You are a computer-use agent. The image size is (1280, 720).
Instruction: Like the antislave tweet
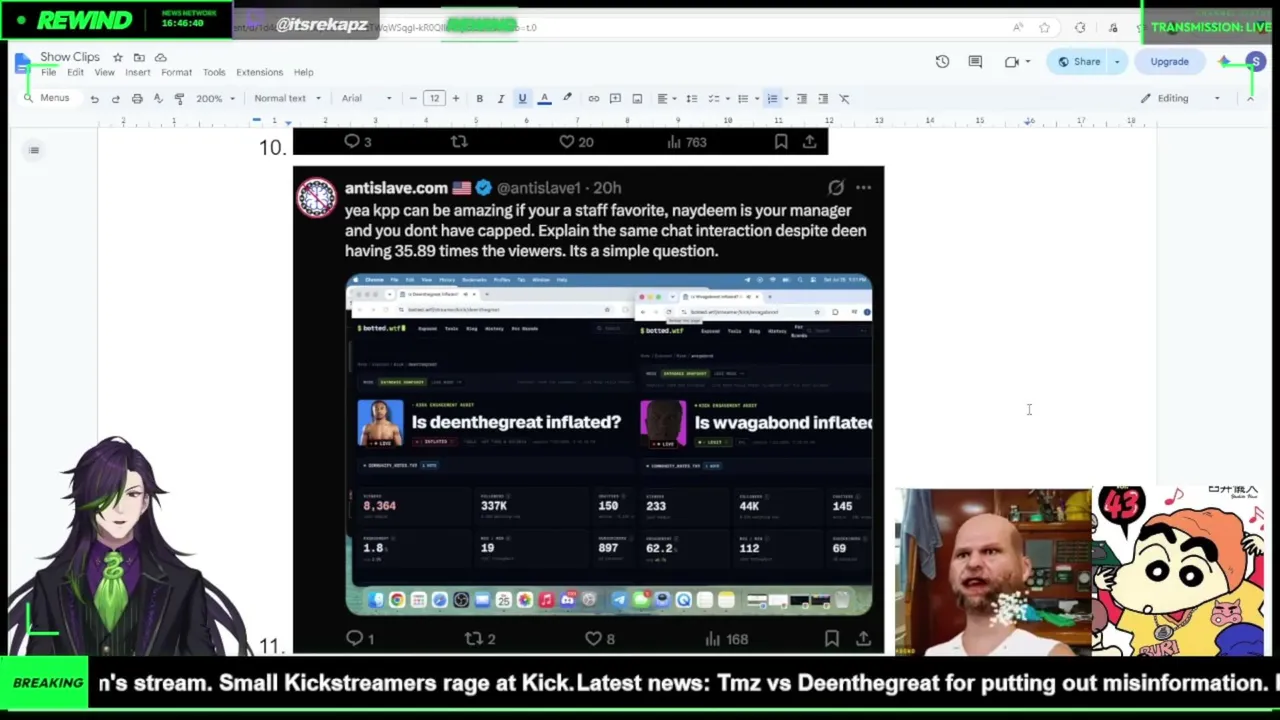click(x=594, y=638)
